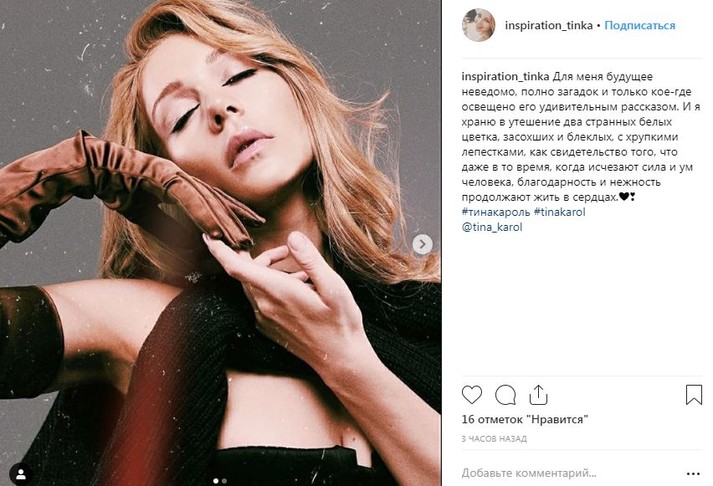Click the share arrow icon
This screenshot has height=486, width=713.
538,394
